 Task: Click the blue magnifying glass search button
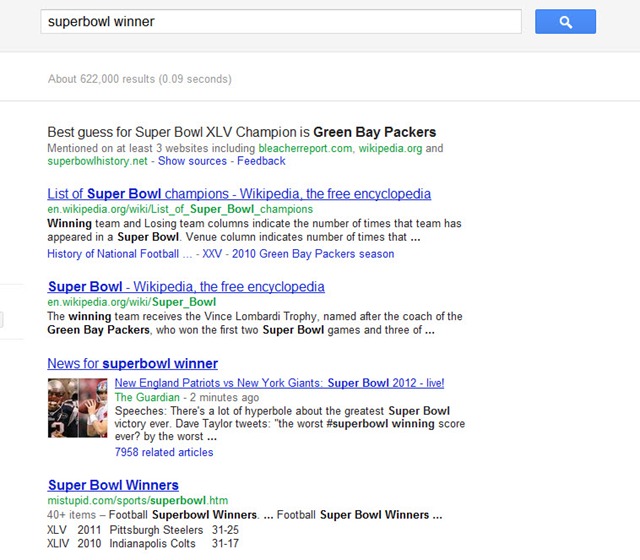[x=565, y=21]
